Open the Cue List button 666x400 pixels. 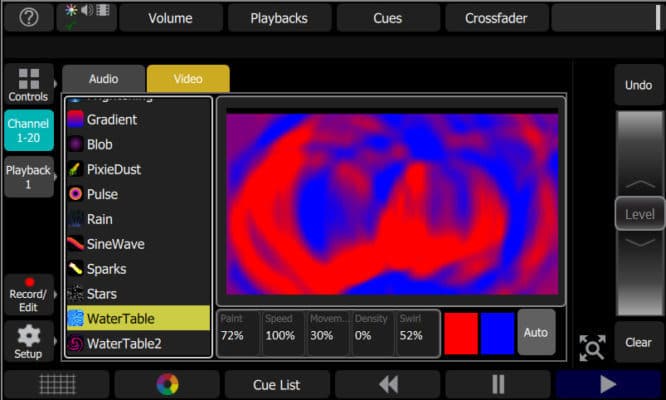276,384
